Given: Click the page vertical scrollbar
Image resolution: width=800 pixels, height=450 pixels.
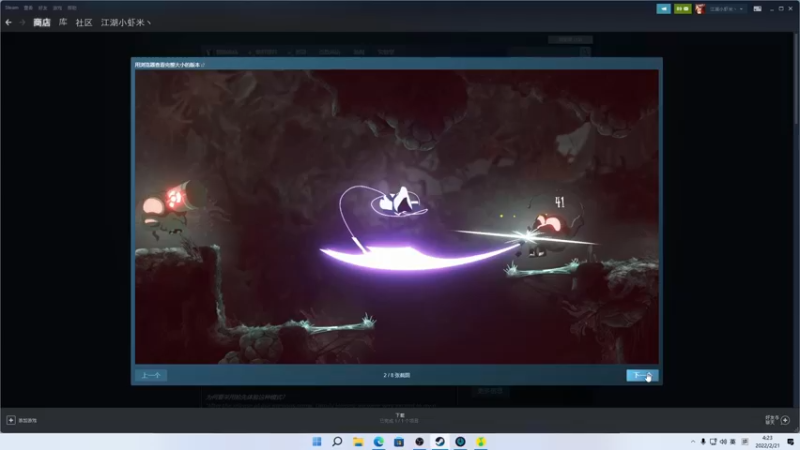Looking at the screenshot, I should (797, 79).
